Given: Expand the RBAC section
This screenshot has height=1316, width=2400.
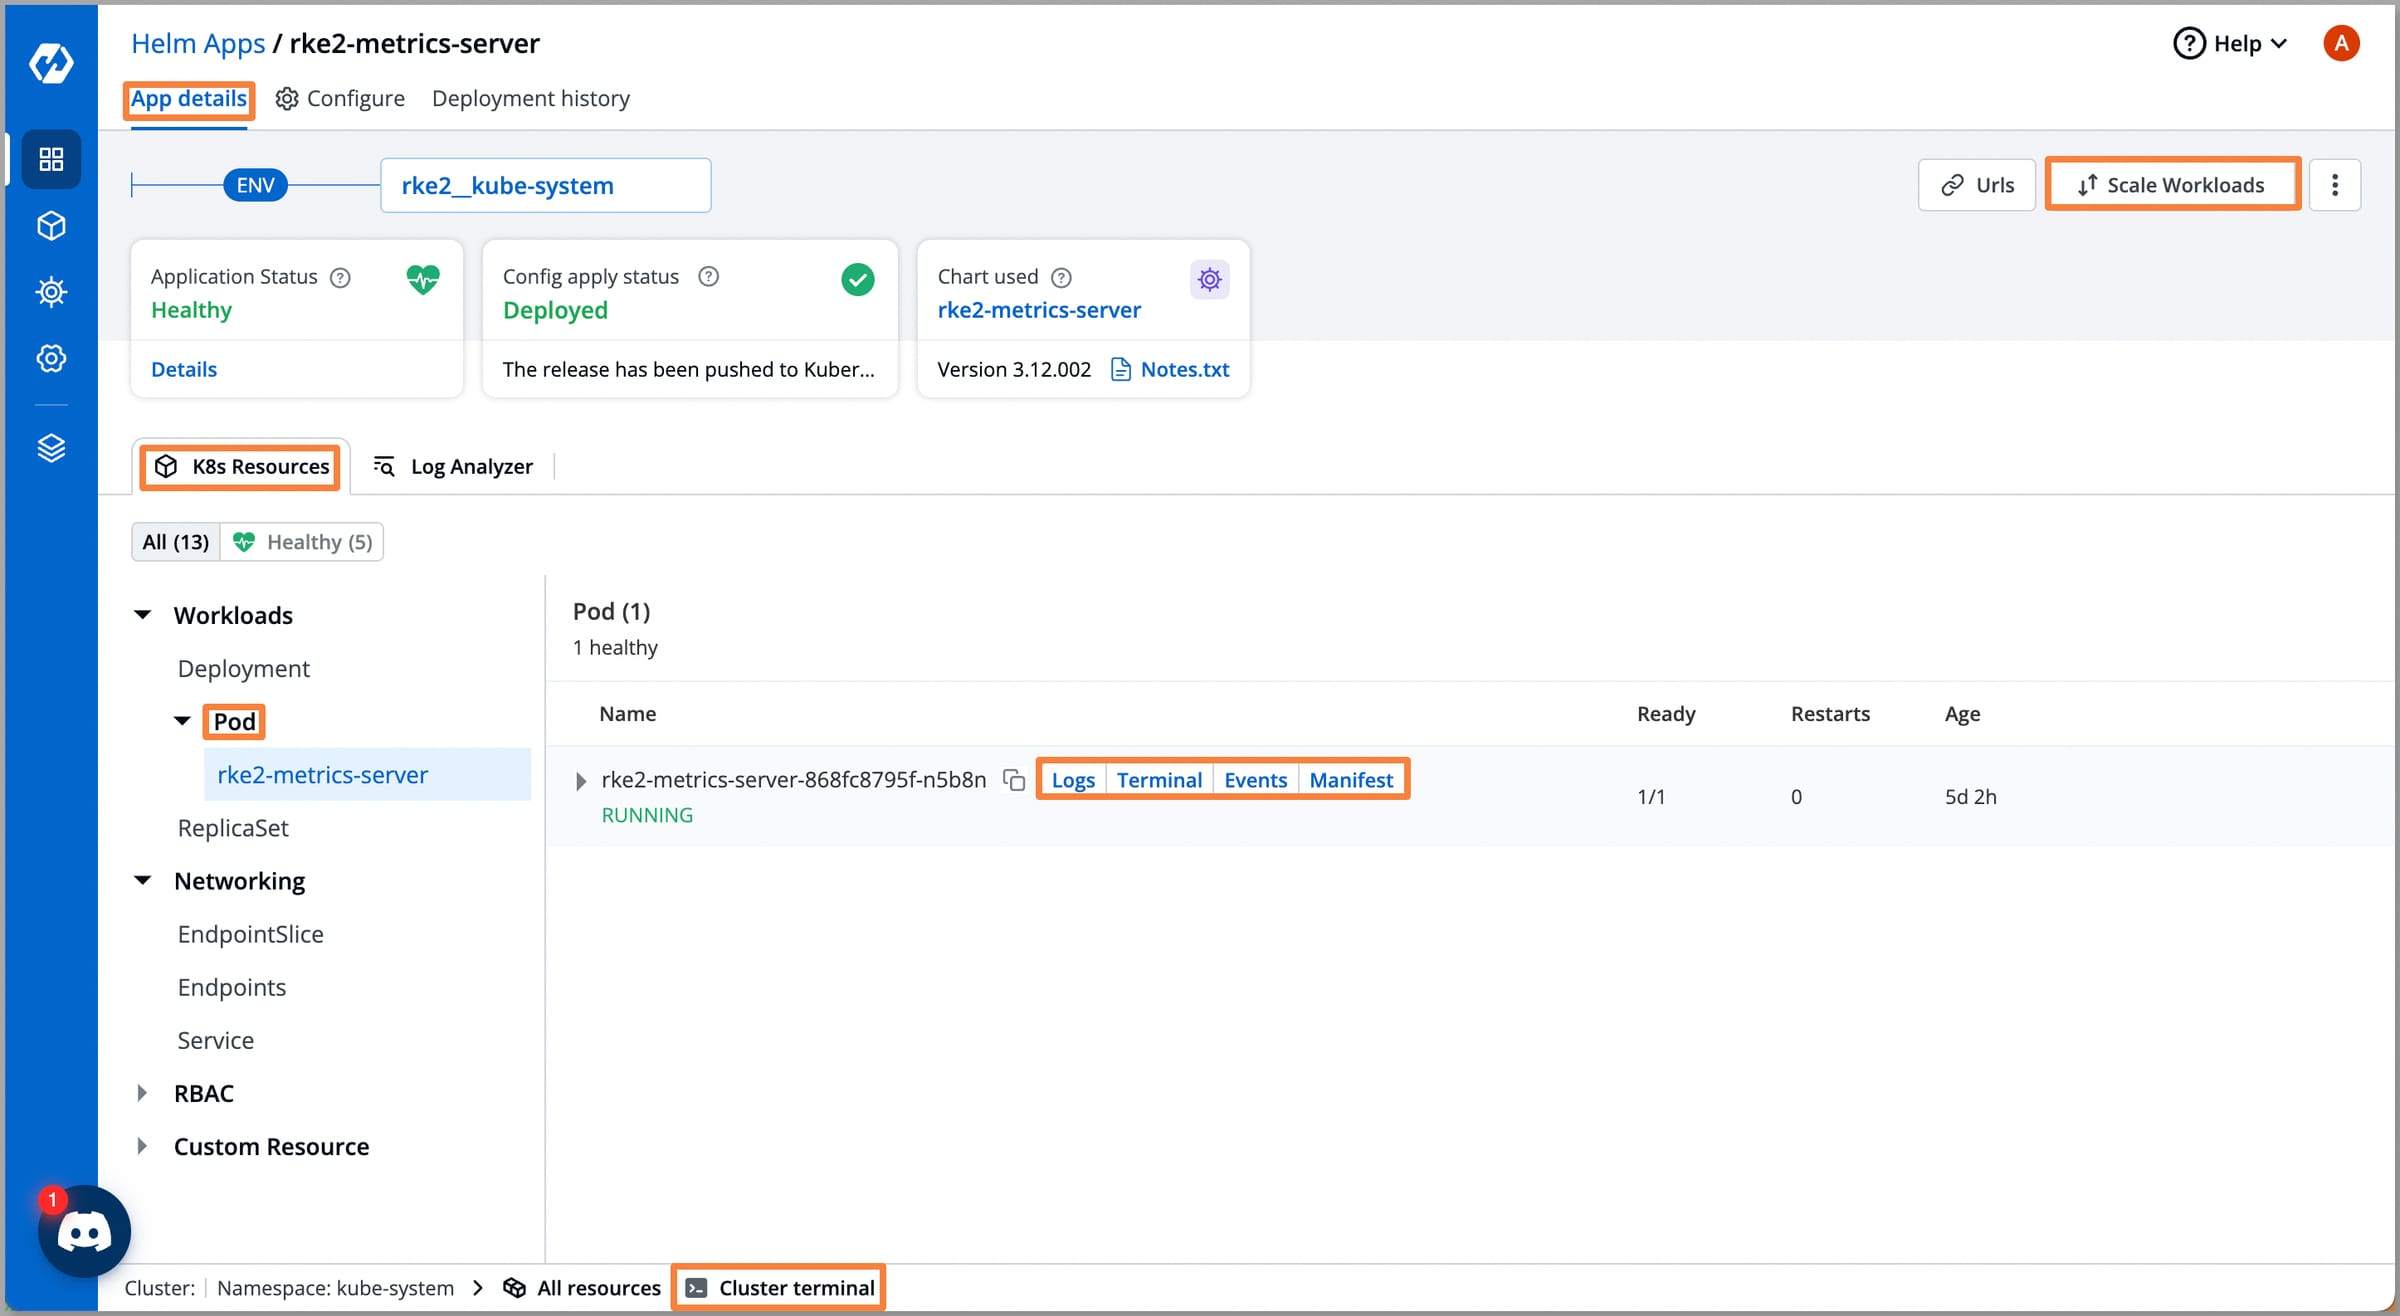Looking at the screenshot, I should (142, 1092).
